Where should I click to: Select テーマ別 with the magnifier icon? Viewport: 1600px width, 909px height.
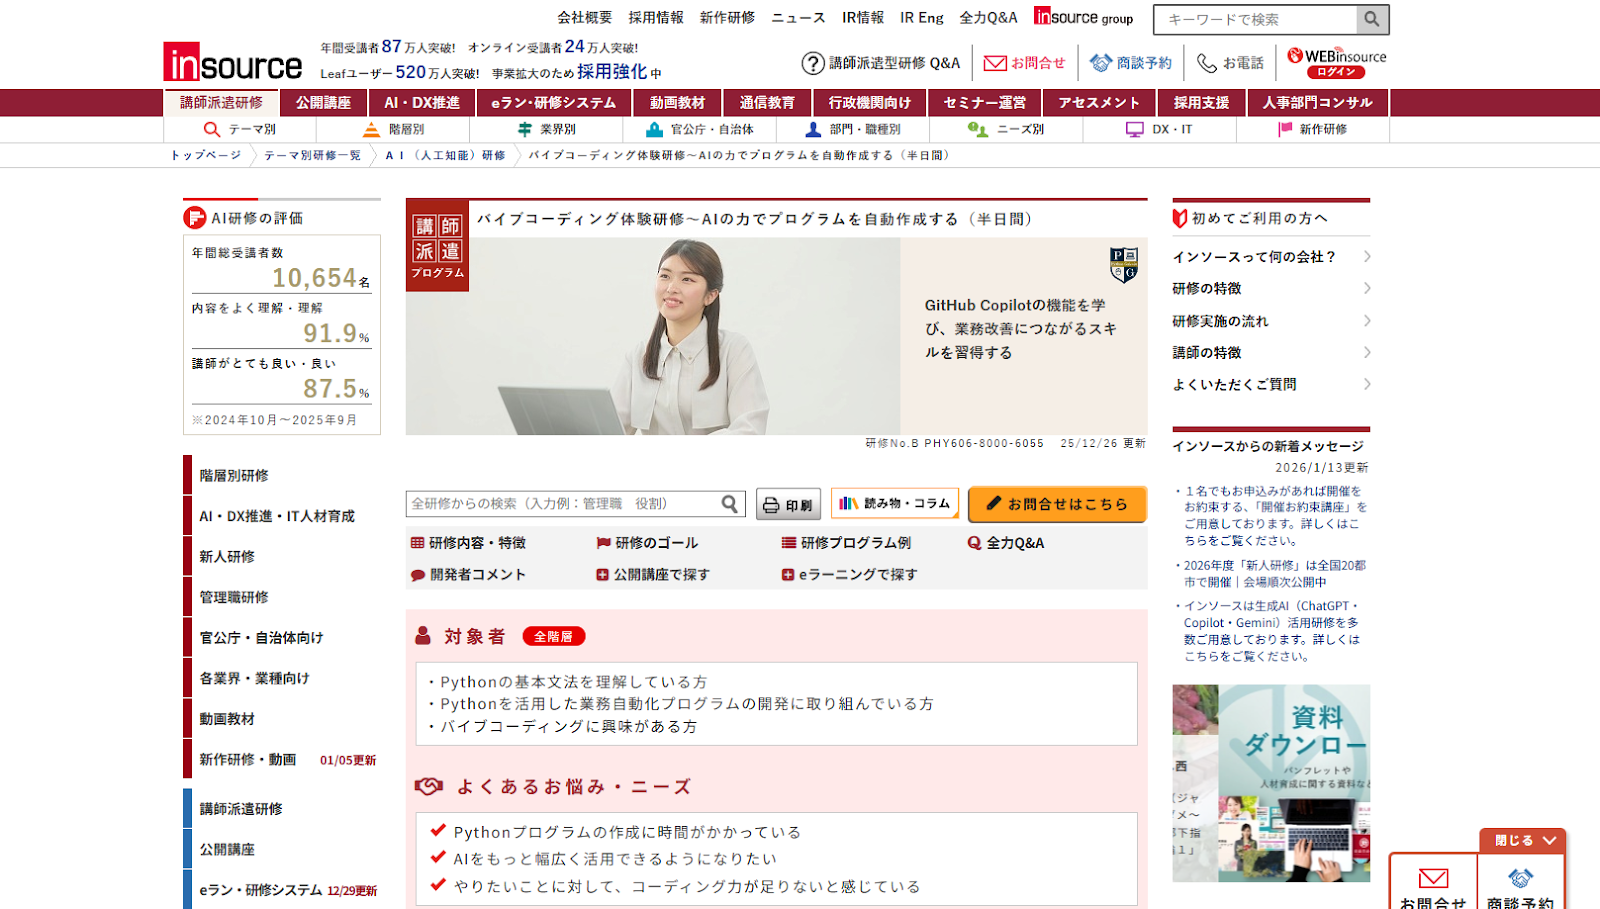pos(212,128)
